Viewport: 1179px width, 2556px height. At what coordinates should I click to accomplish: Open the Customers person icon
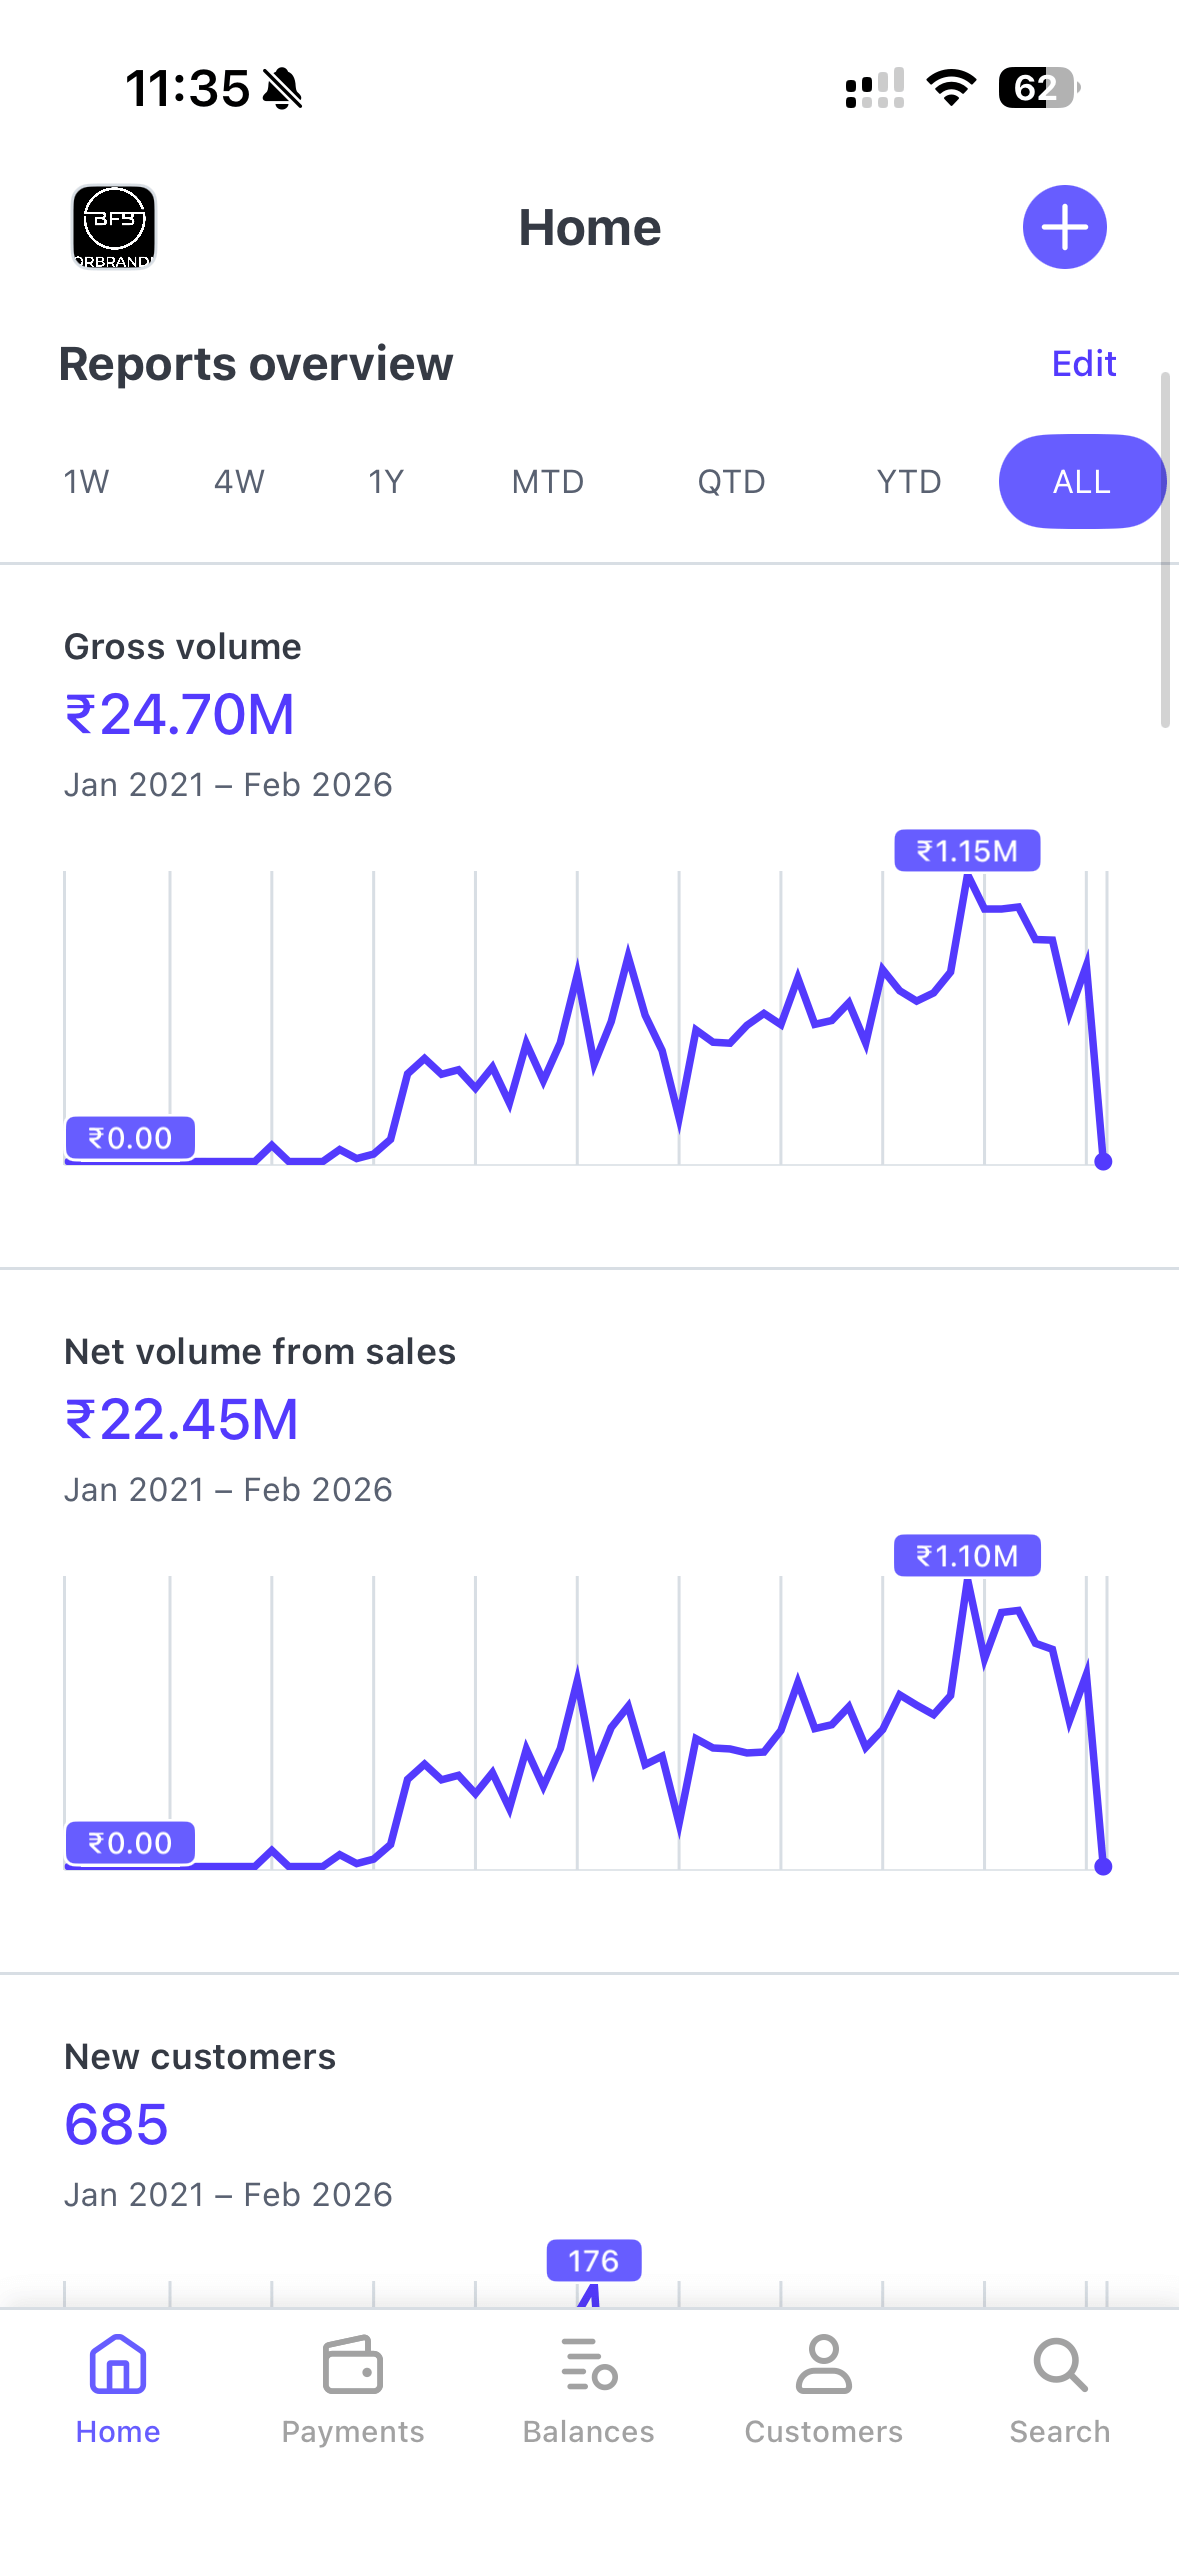(823, 2365)
